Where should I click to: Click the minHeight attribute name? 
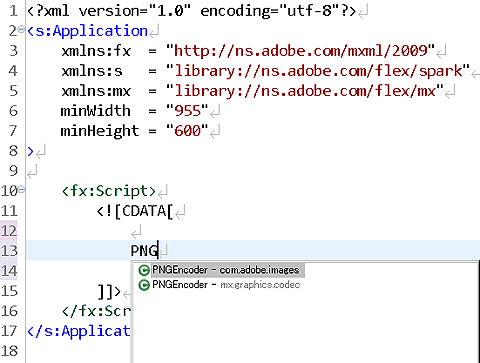coord(99,131)
